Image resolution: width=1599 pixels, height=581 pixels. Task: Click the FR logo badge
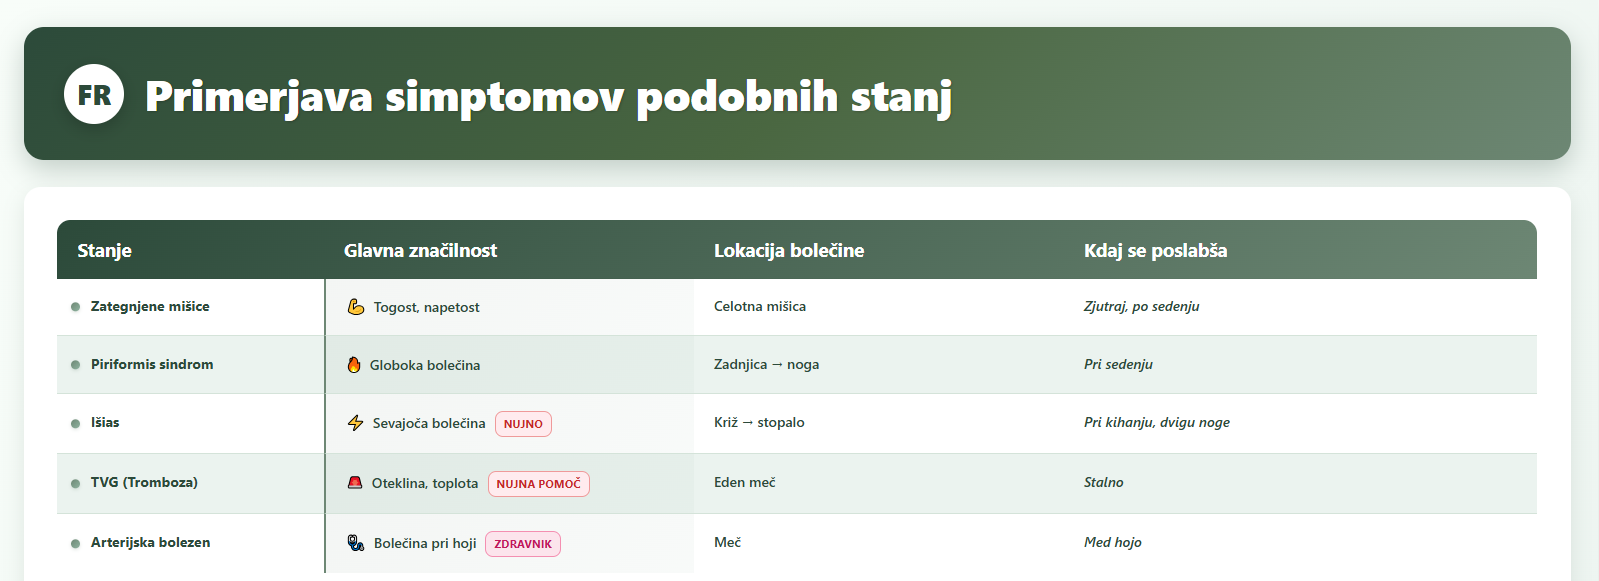[94, 94]
